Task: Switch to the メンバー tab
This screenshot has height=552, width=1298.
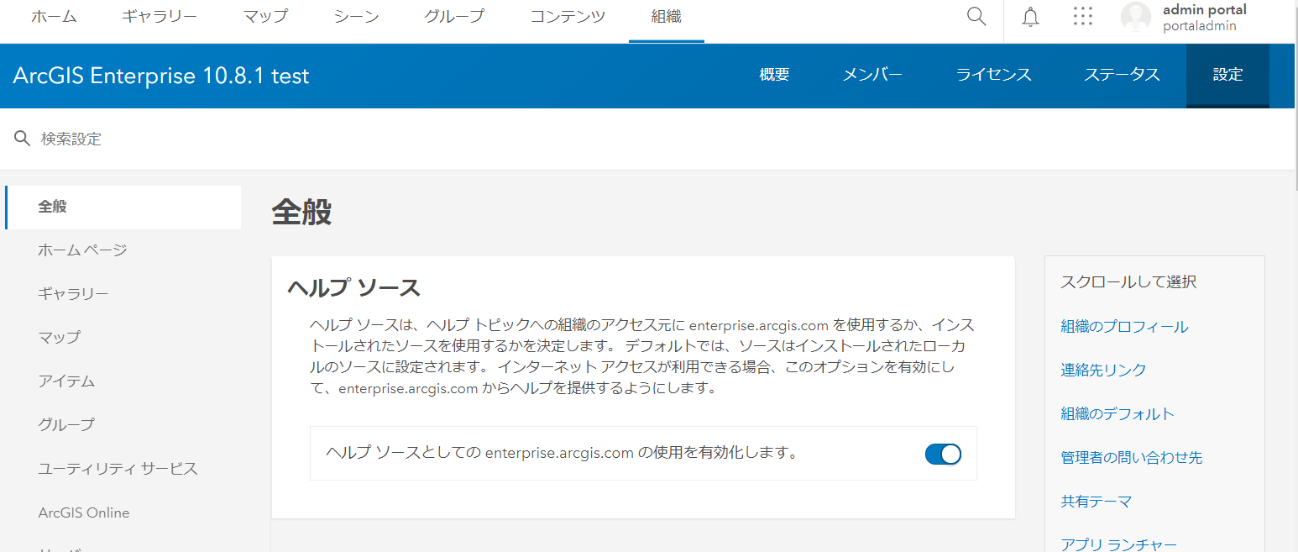Action: (873, 75)
